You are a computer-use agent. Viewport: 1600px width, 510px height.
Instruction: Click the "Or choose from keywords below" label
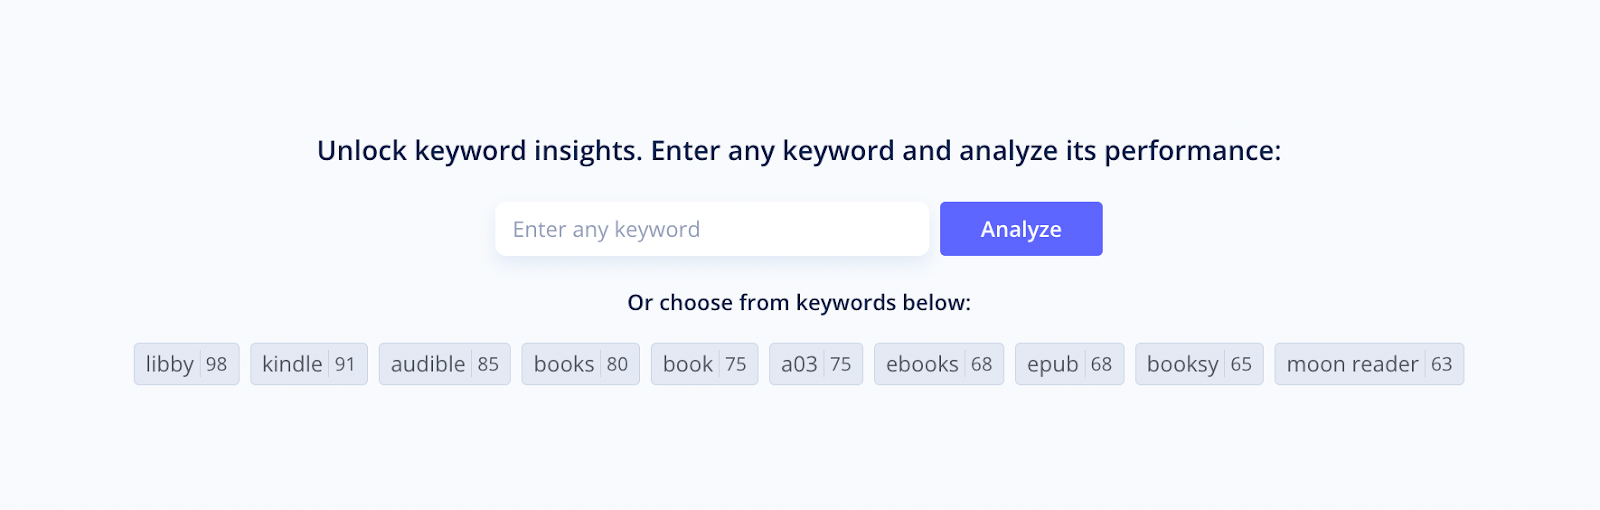point(798,303)
